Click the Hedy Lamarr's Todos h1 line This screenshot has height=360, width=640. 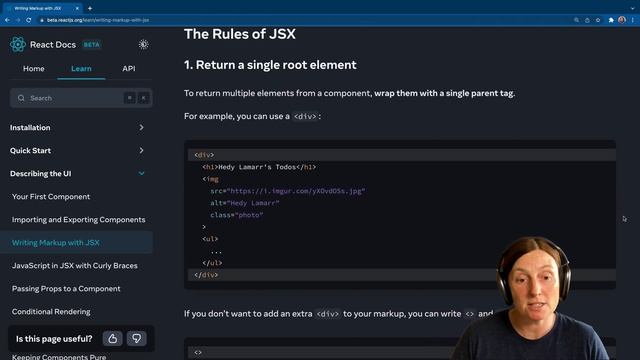259,167
